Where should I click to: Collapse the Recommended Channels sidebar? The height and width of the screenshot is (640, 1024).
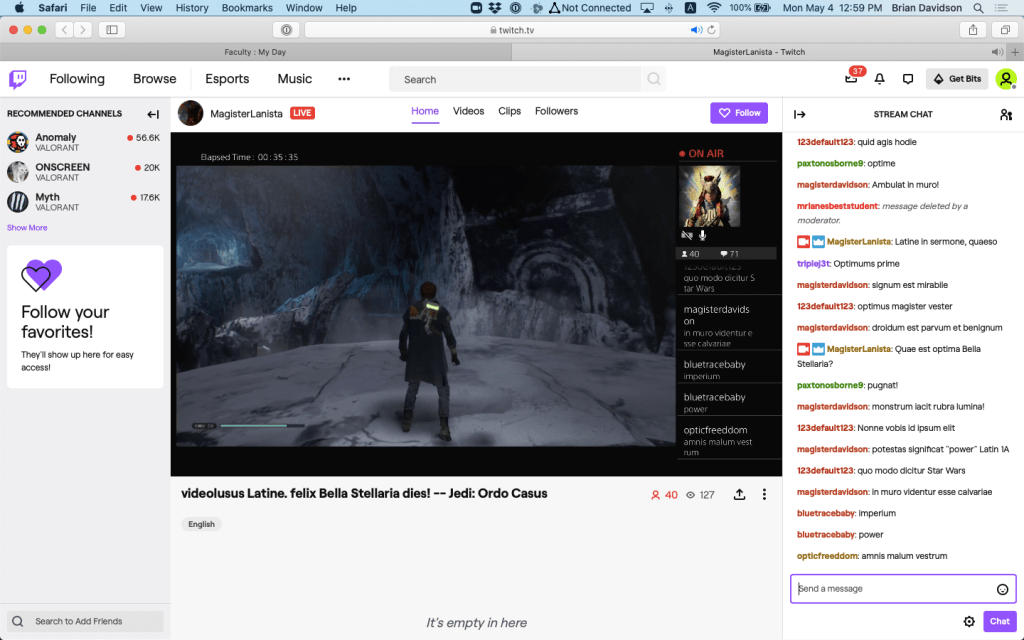153,114
